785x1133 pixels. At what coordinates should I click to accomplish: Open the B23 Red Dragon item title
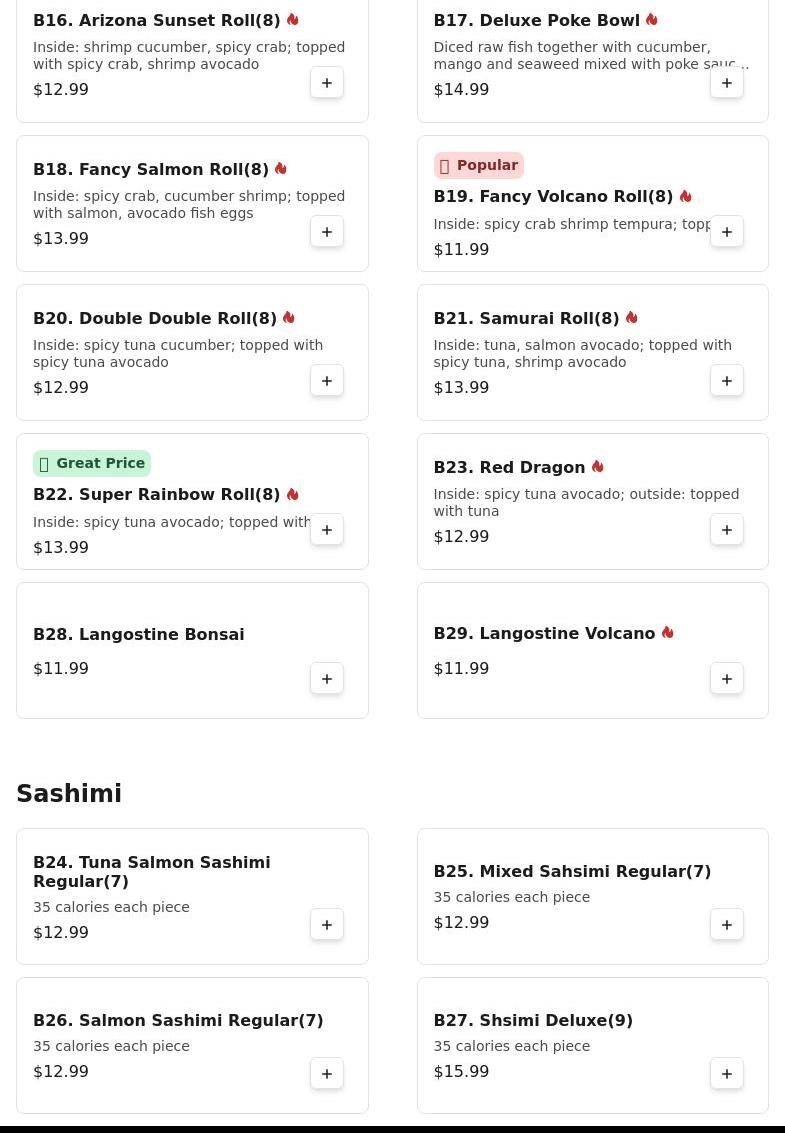509,467
